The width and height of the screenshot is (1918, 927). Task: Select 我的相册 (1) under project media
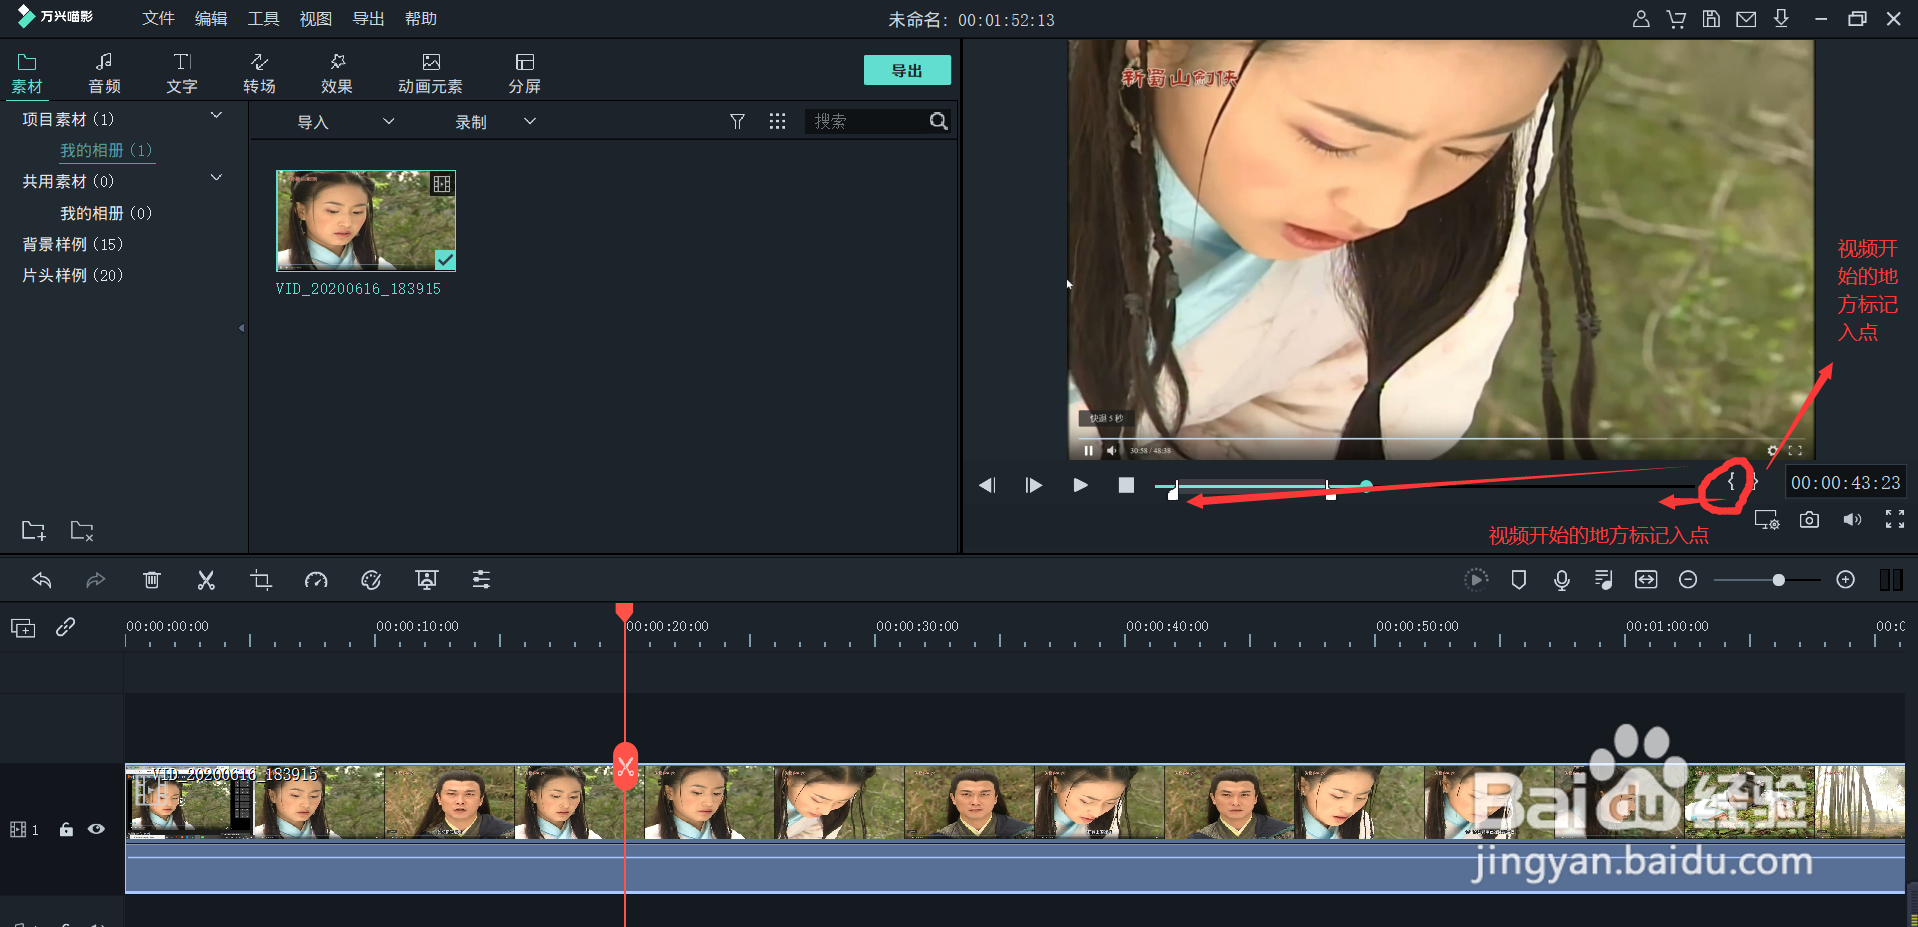[x=106, y=150]
